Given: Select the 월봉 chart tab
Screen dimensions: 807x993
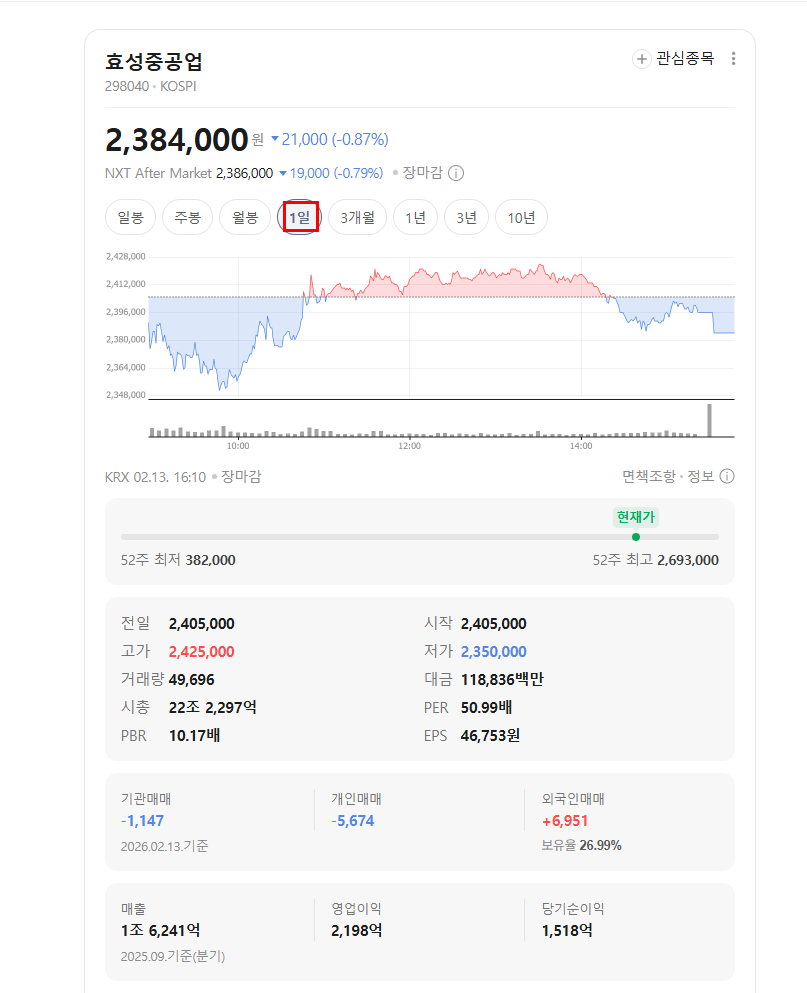Looking at the screenshot, I should 245,217.
